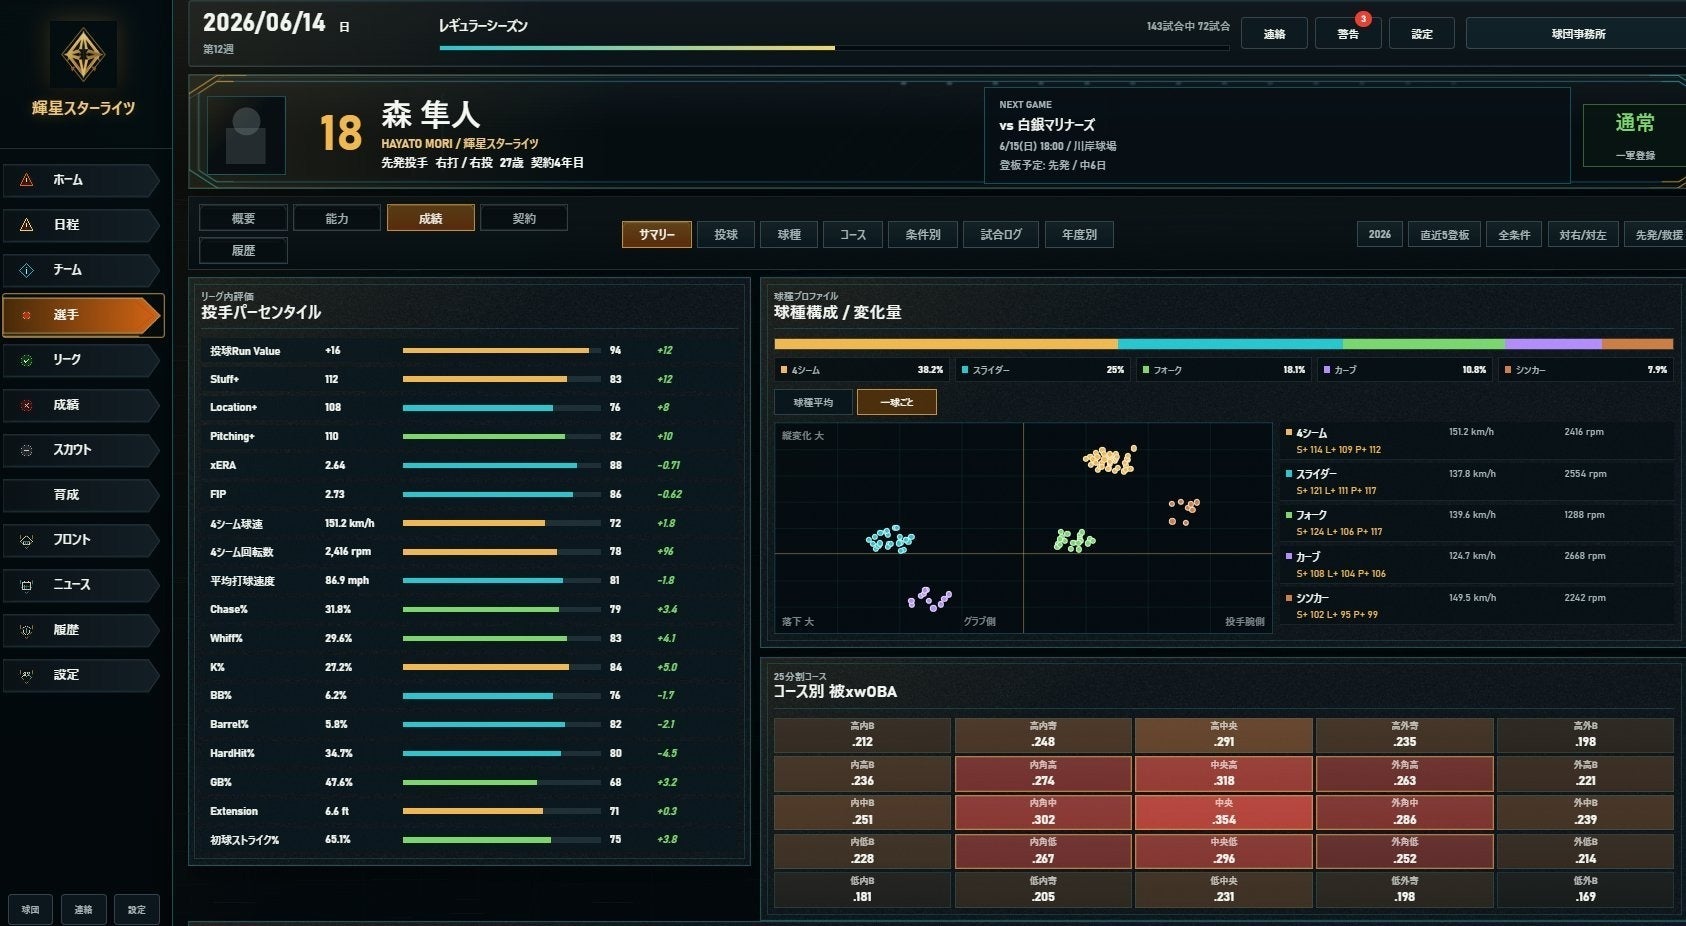Switch to the 能力 tab

point(337,218)
